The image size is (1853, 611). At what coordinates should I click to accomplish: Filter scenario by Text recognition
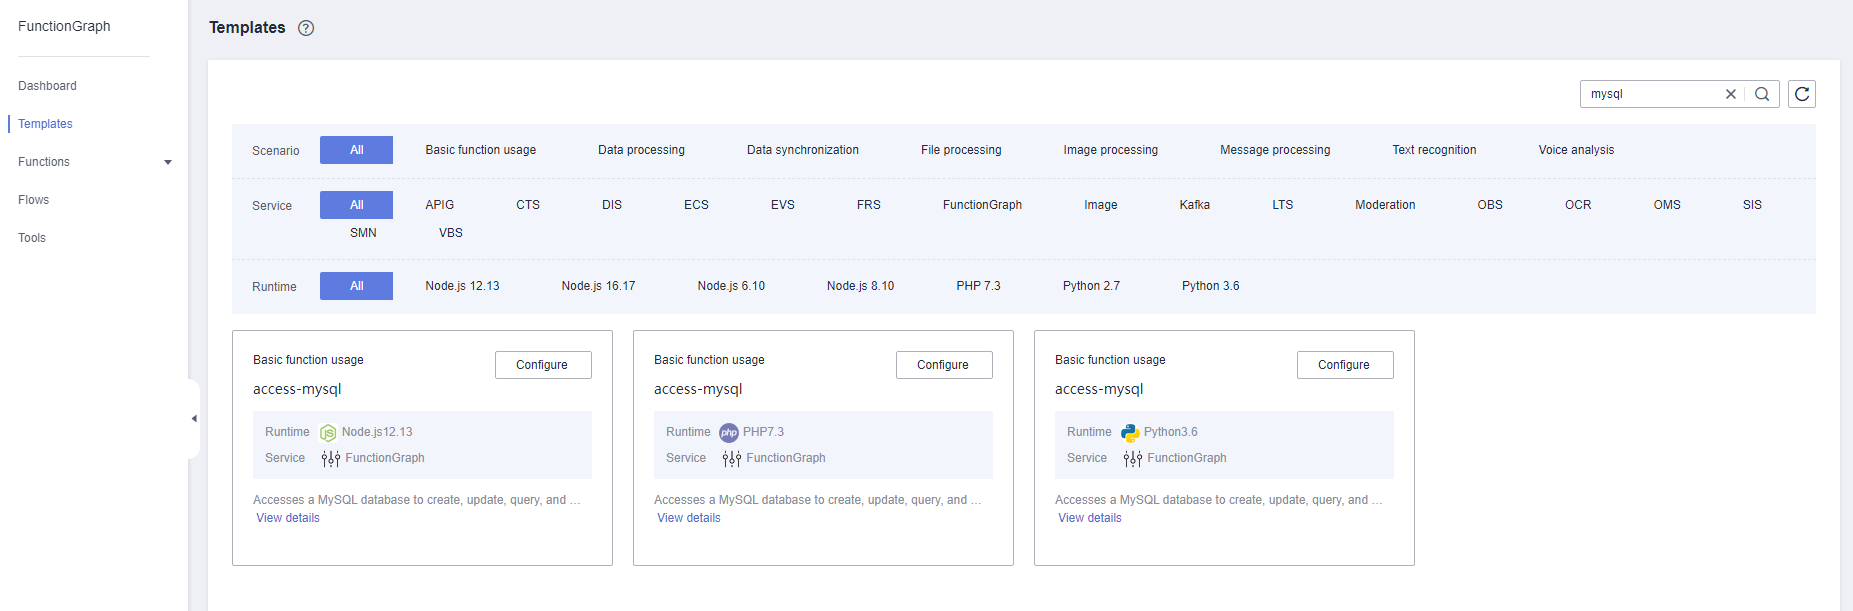1434,150
